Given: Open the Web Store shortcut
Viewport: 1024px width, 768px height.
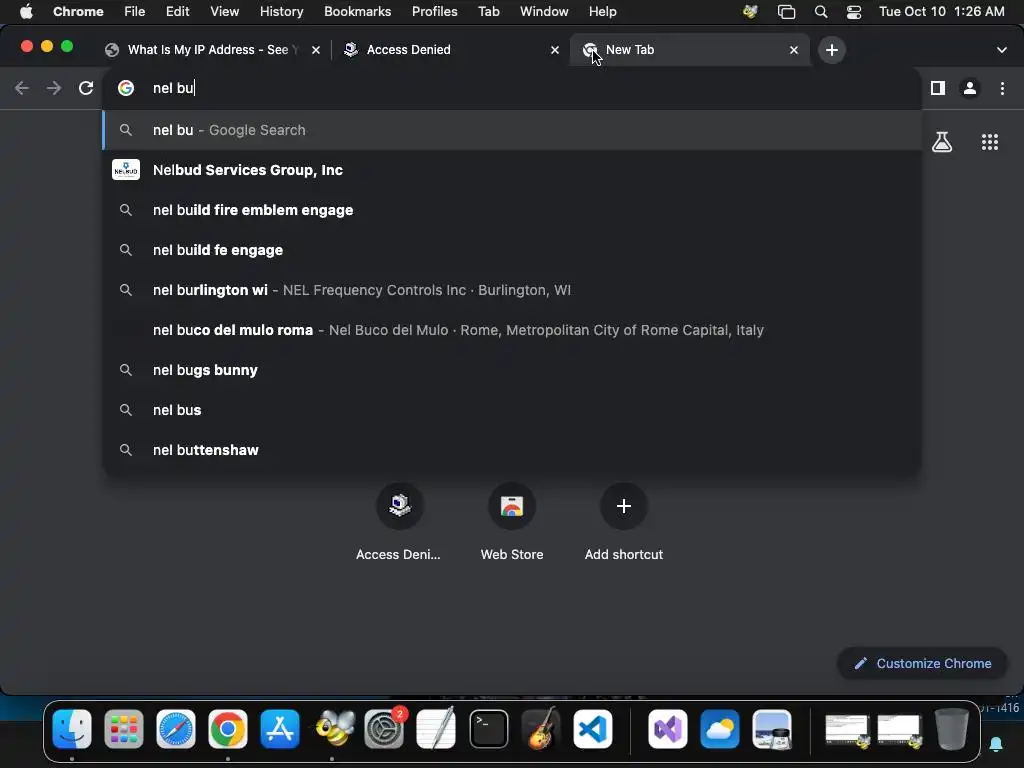Looking at the screenshot, I should coord(512,522).
